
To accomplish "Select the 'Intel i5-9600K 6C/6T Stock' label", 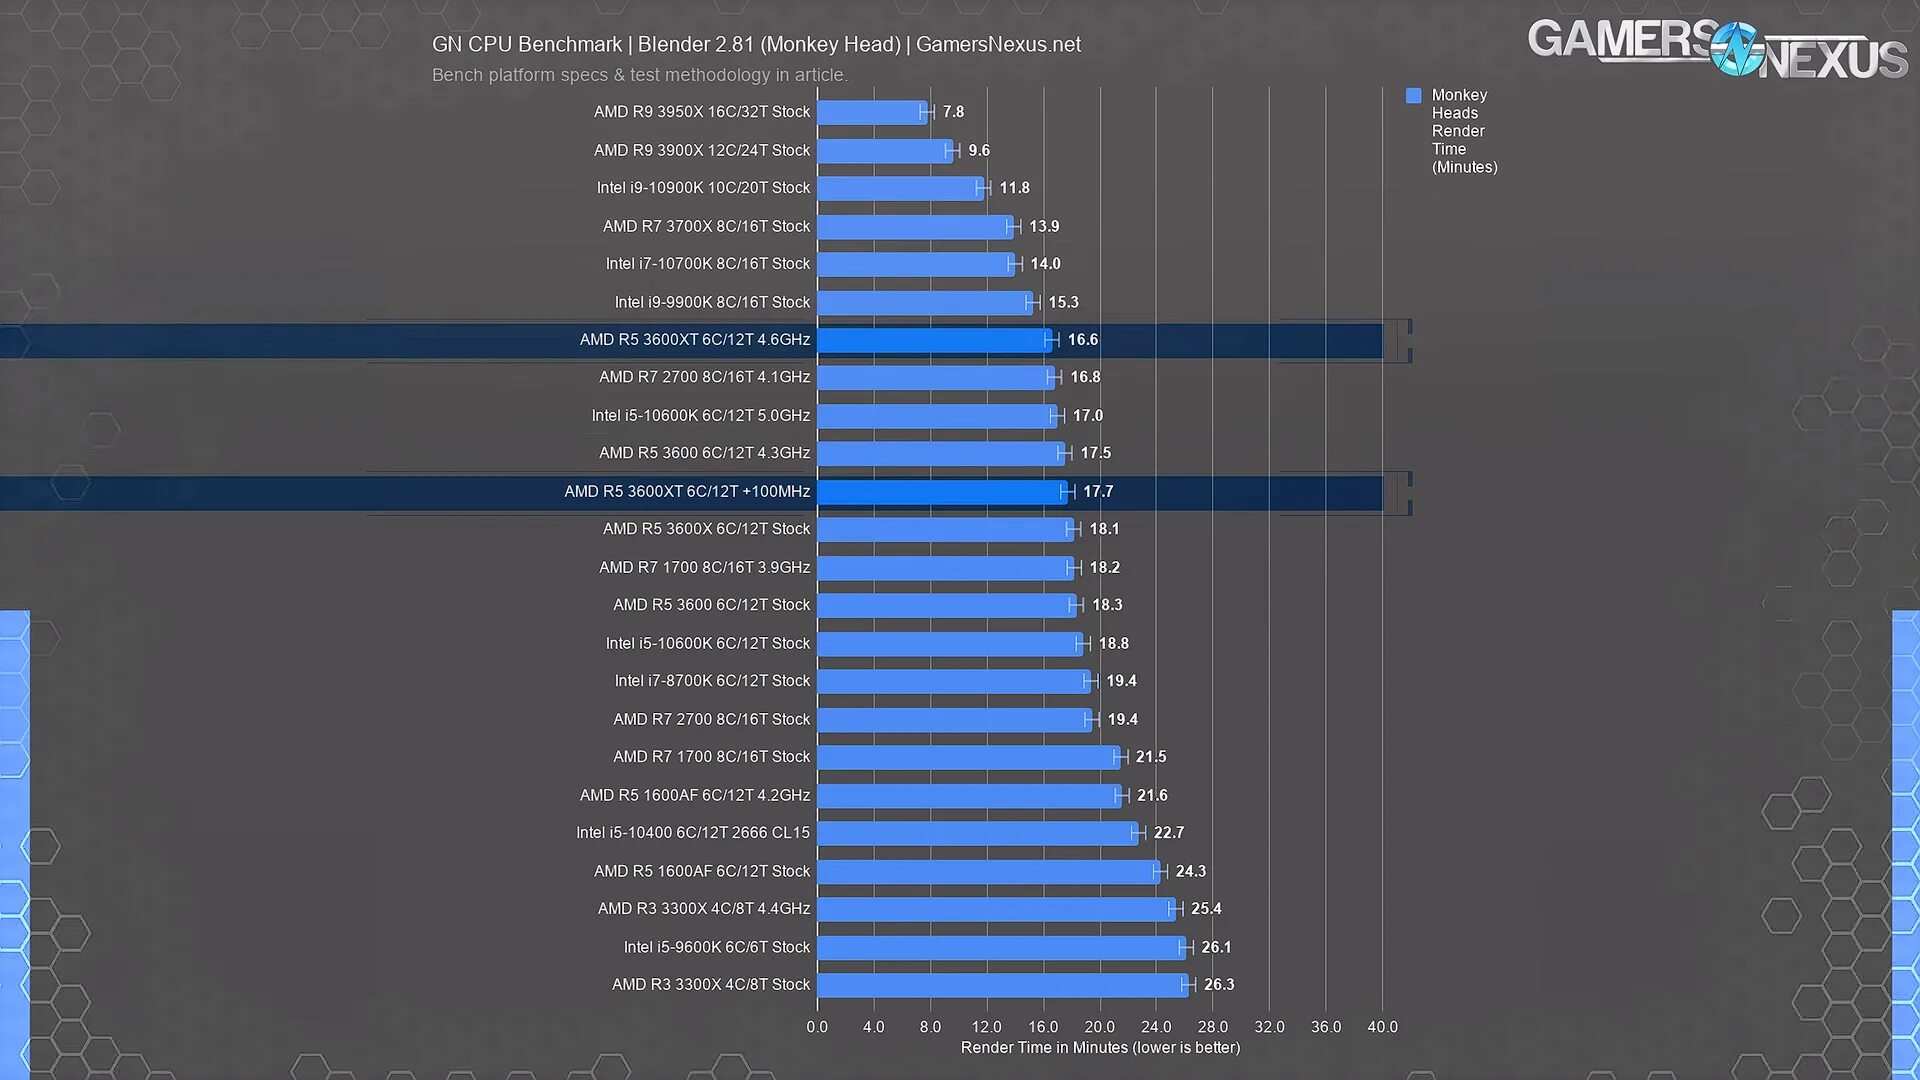I will [x=717, y=947].
